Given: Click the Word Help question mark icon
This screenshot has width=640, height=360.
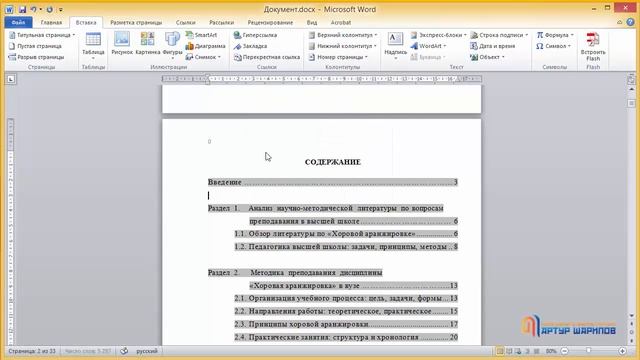Looking at the screenshot, I should tap(631, 22).
